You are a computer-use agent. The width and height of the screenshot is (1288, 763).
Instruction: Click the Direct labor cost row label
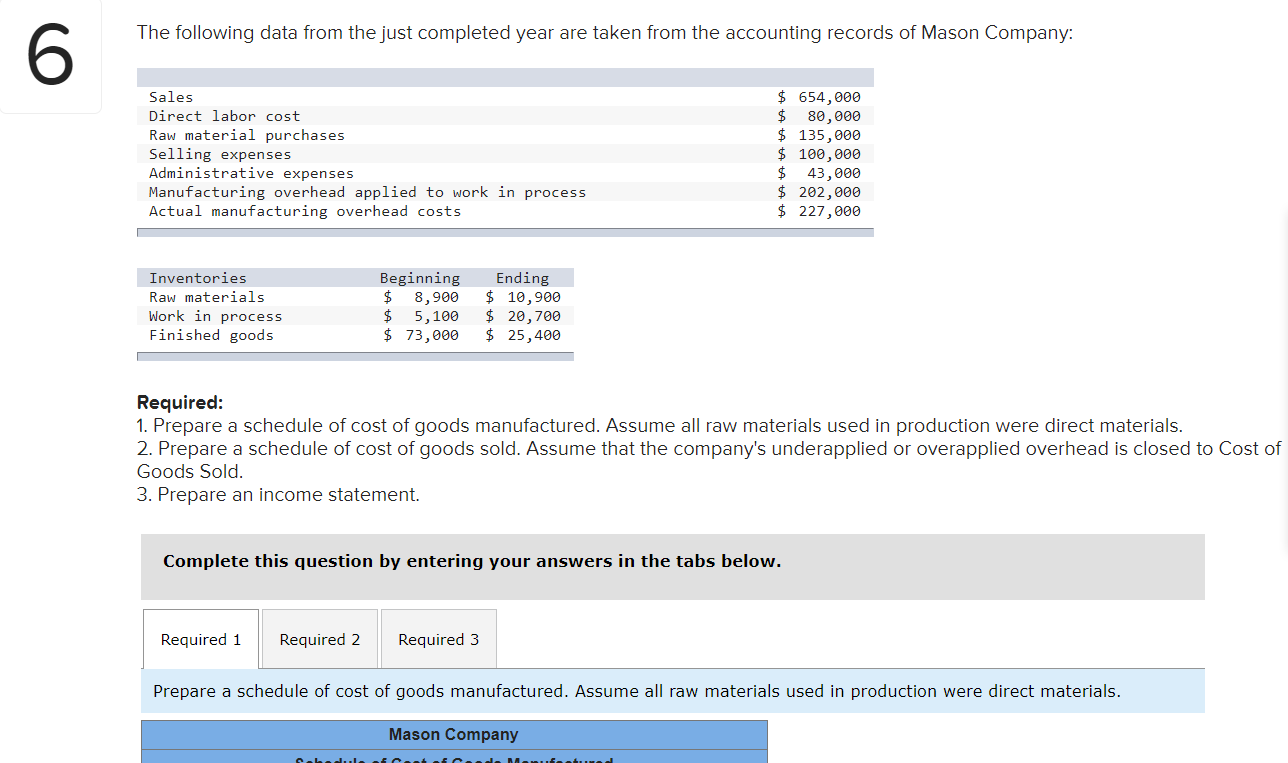(x=224, y=116)
